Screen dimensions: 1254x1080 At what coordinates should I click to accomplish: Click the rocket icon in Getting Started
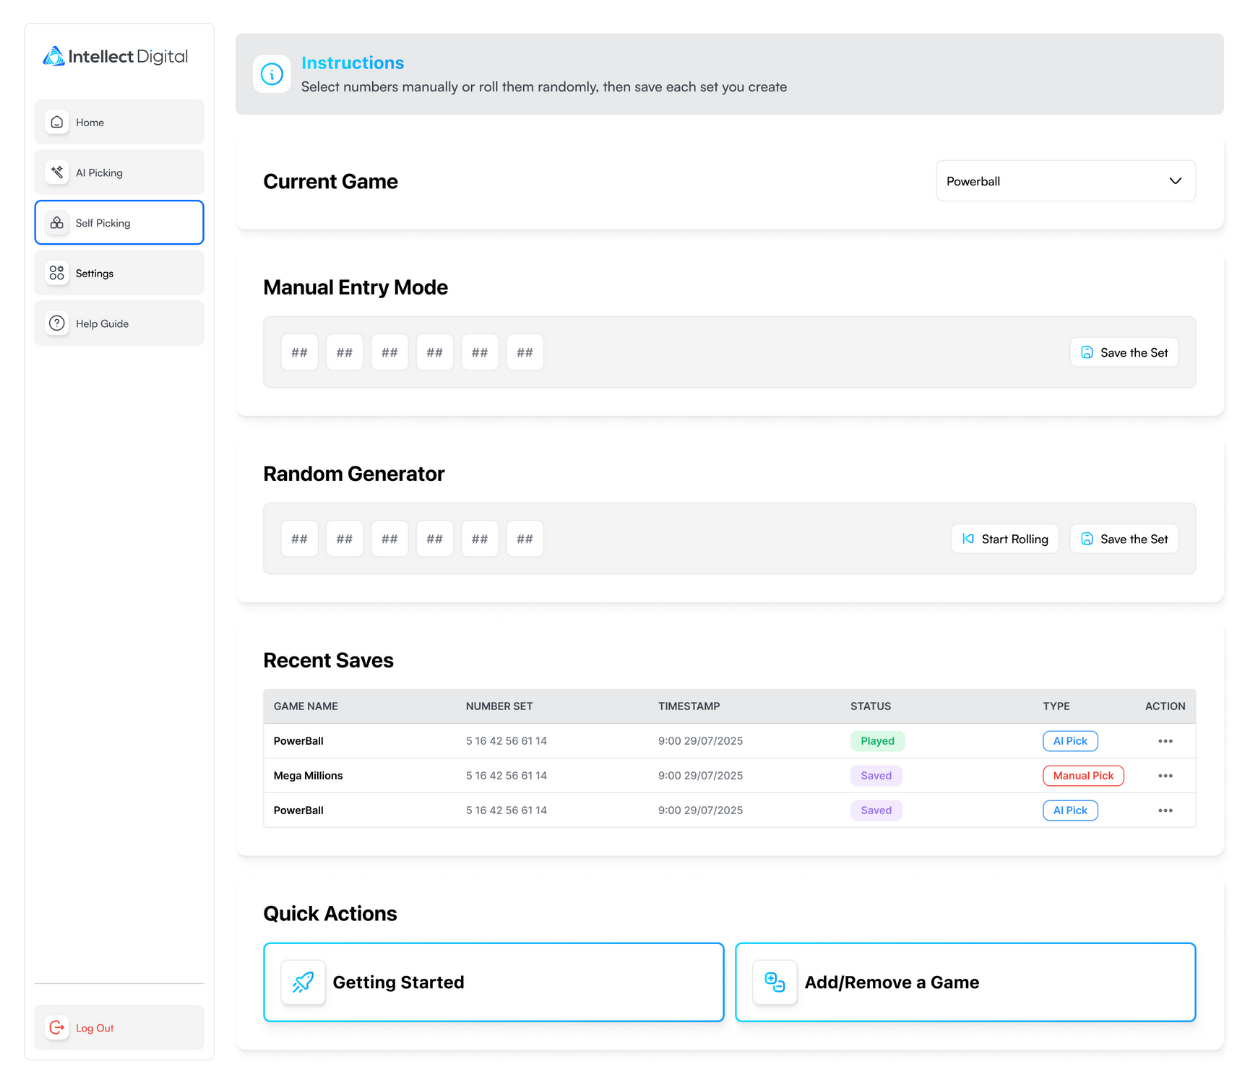point(303,982)
